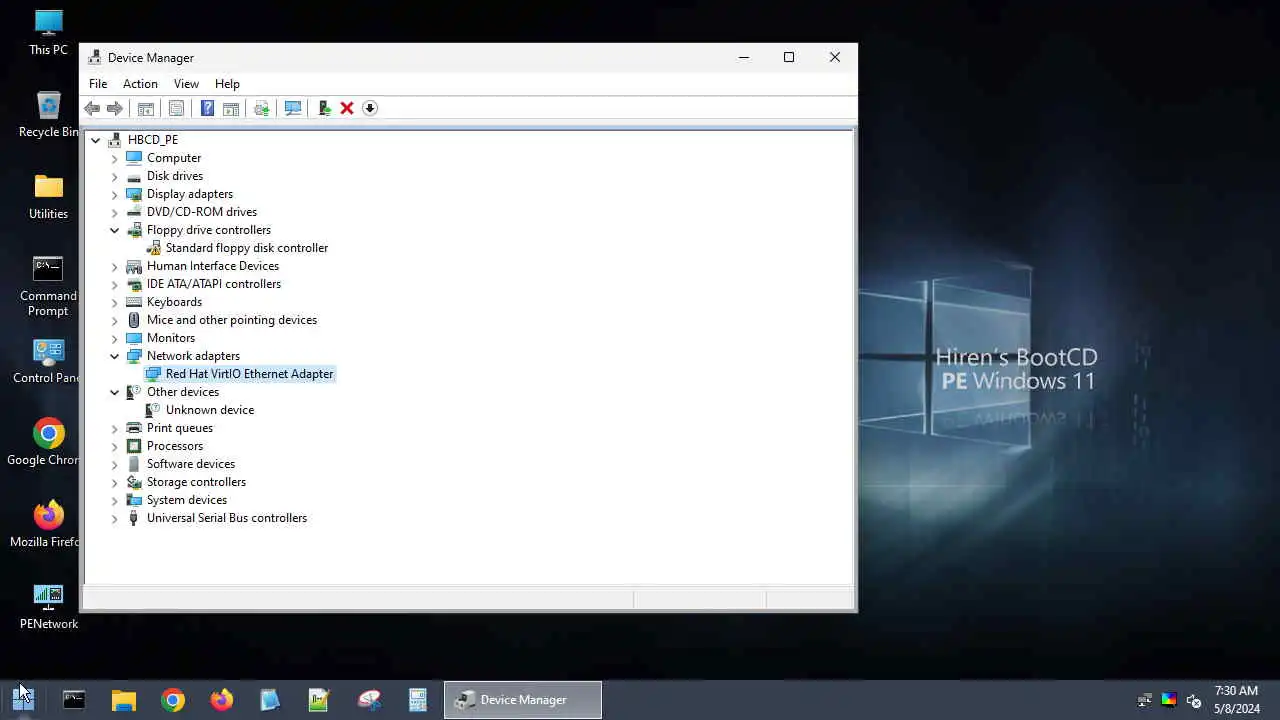Screen dimensions: 1280x720
Task: Select Utilities folder on desktop
Action: click(x=48, y=196)
